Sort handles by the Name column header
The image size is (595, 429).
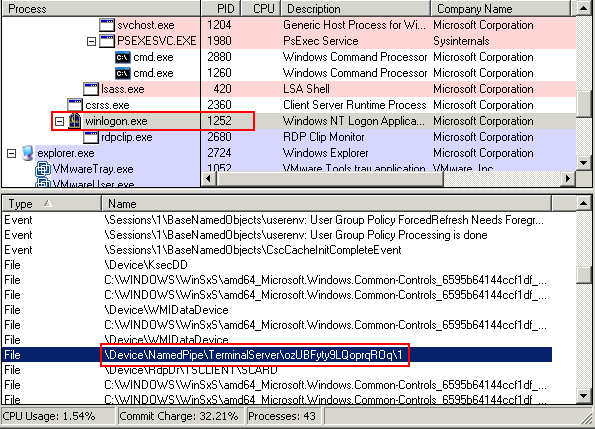[326, 204]
